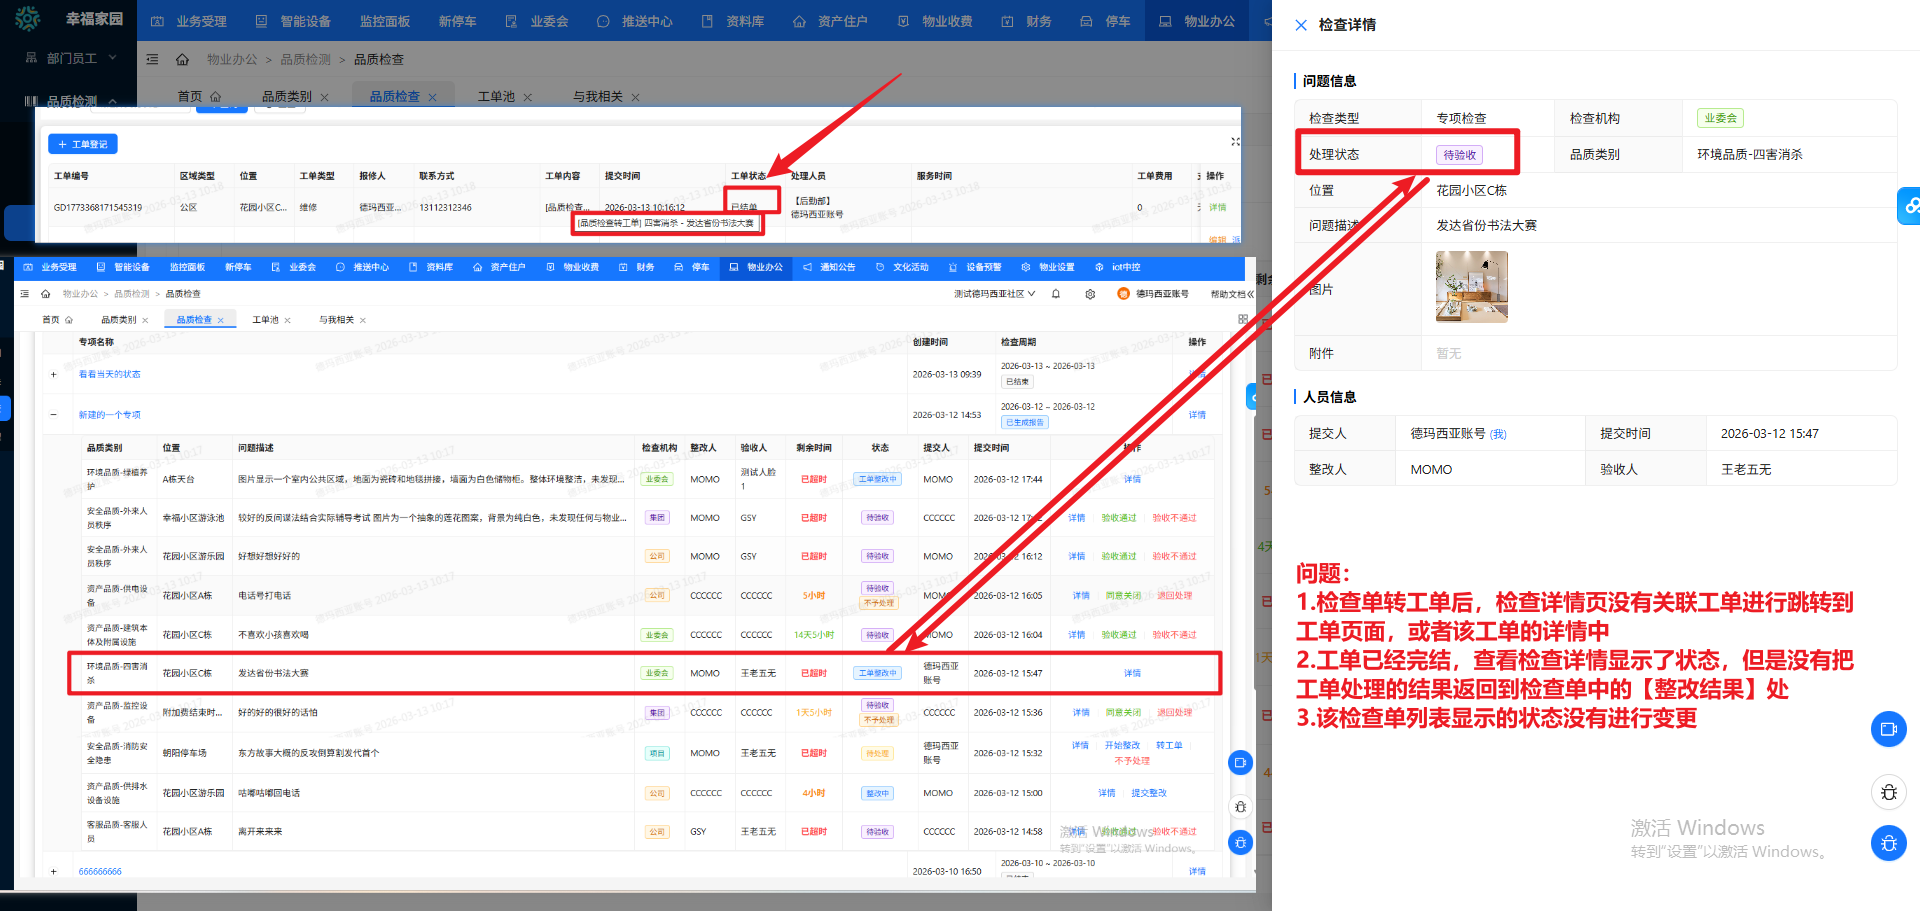This screenshot has width=1920, height=911.
Task: Expand the 看看当天的状态 row
Action: coord(54,374)
